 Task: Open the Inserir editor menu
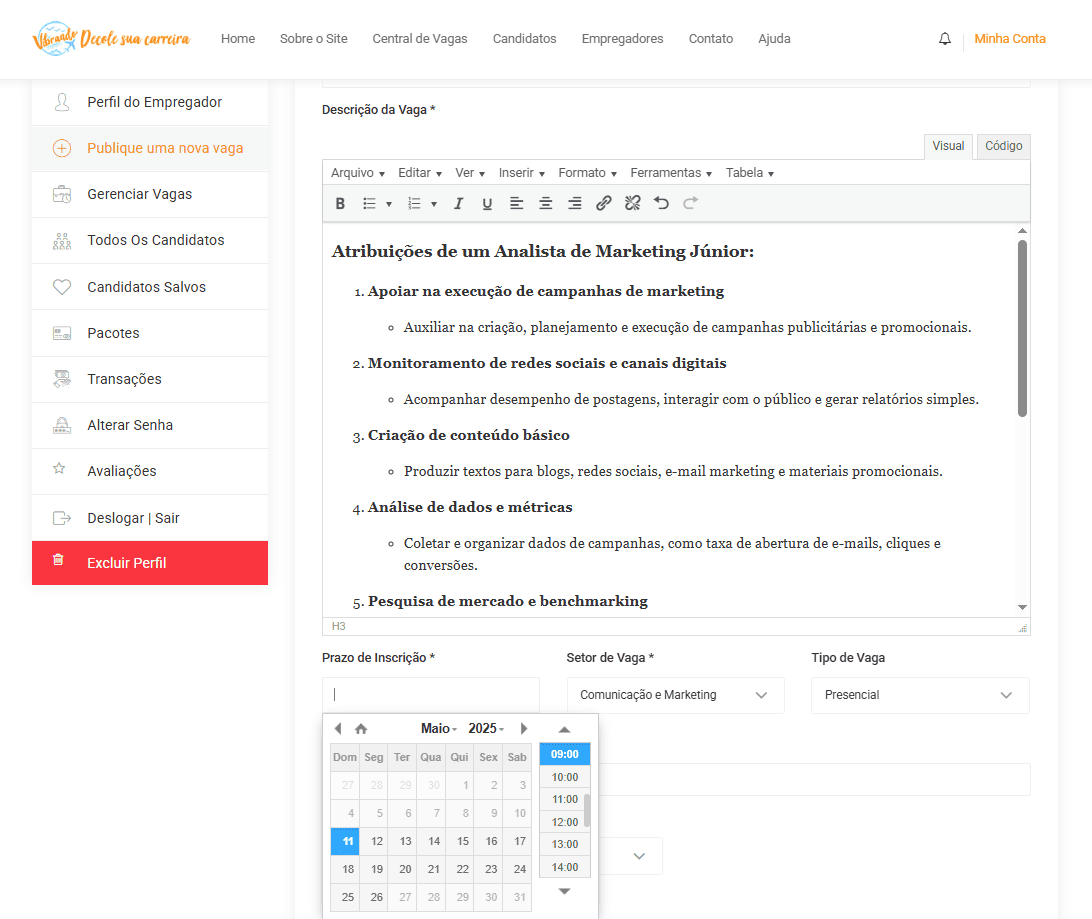522,173
